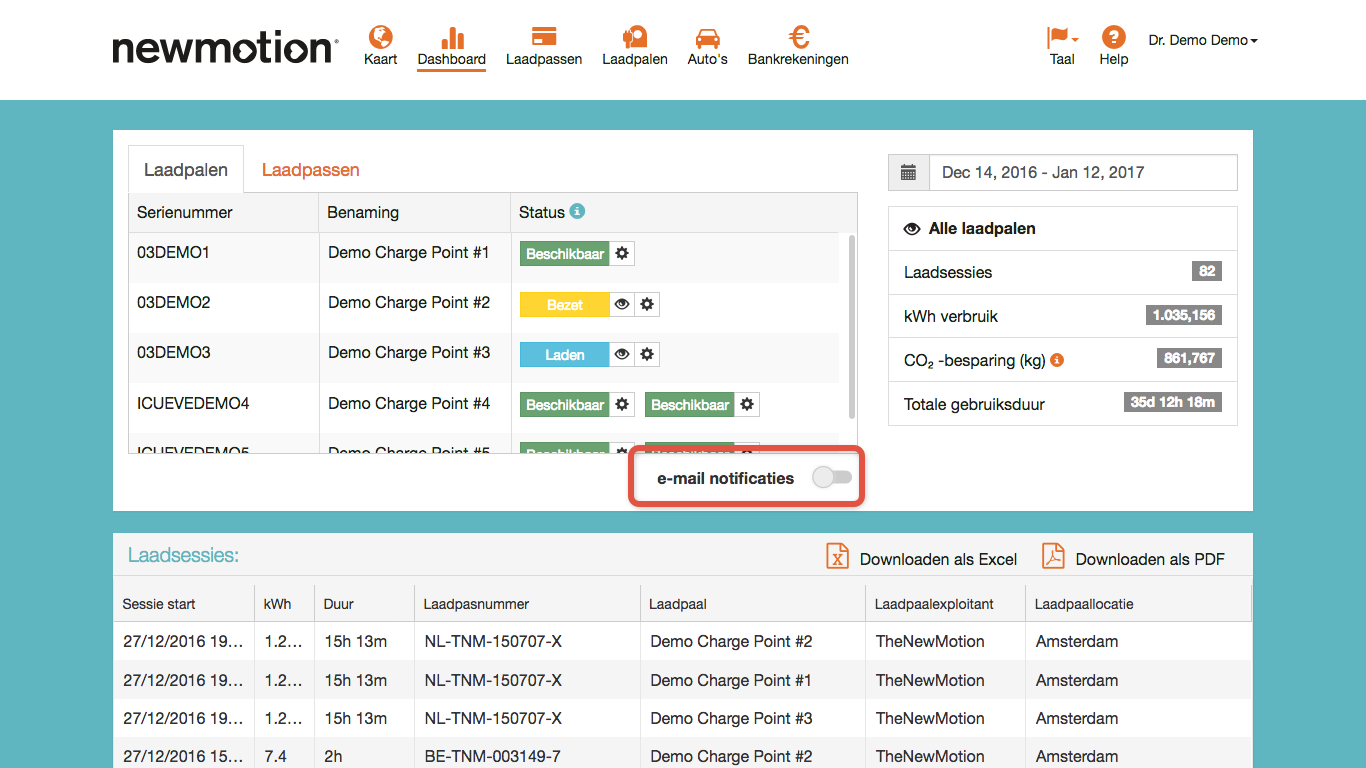The width and height of the screenshot is (1366, 768).
Task: Click the Status info icon
Action: click(577, 211)
